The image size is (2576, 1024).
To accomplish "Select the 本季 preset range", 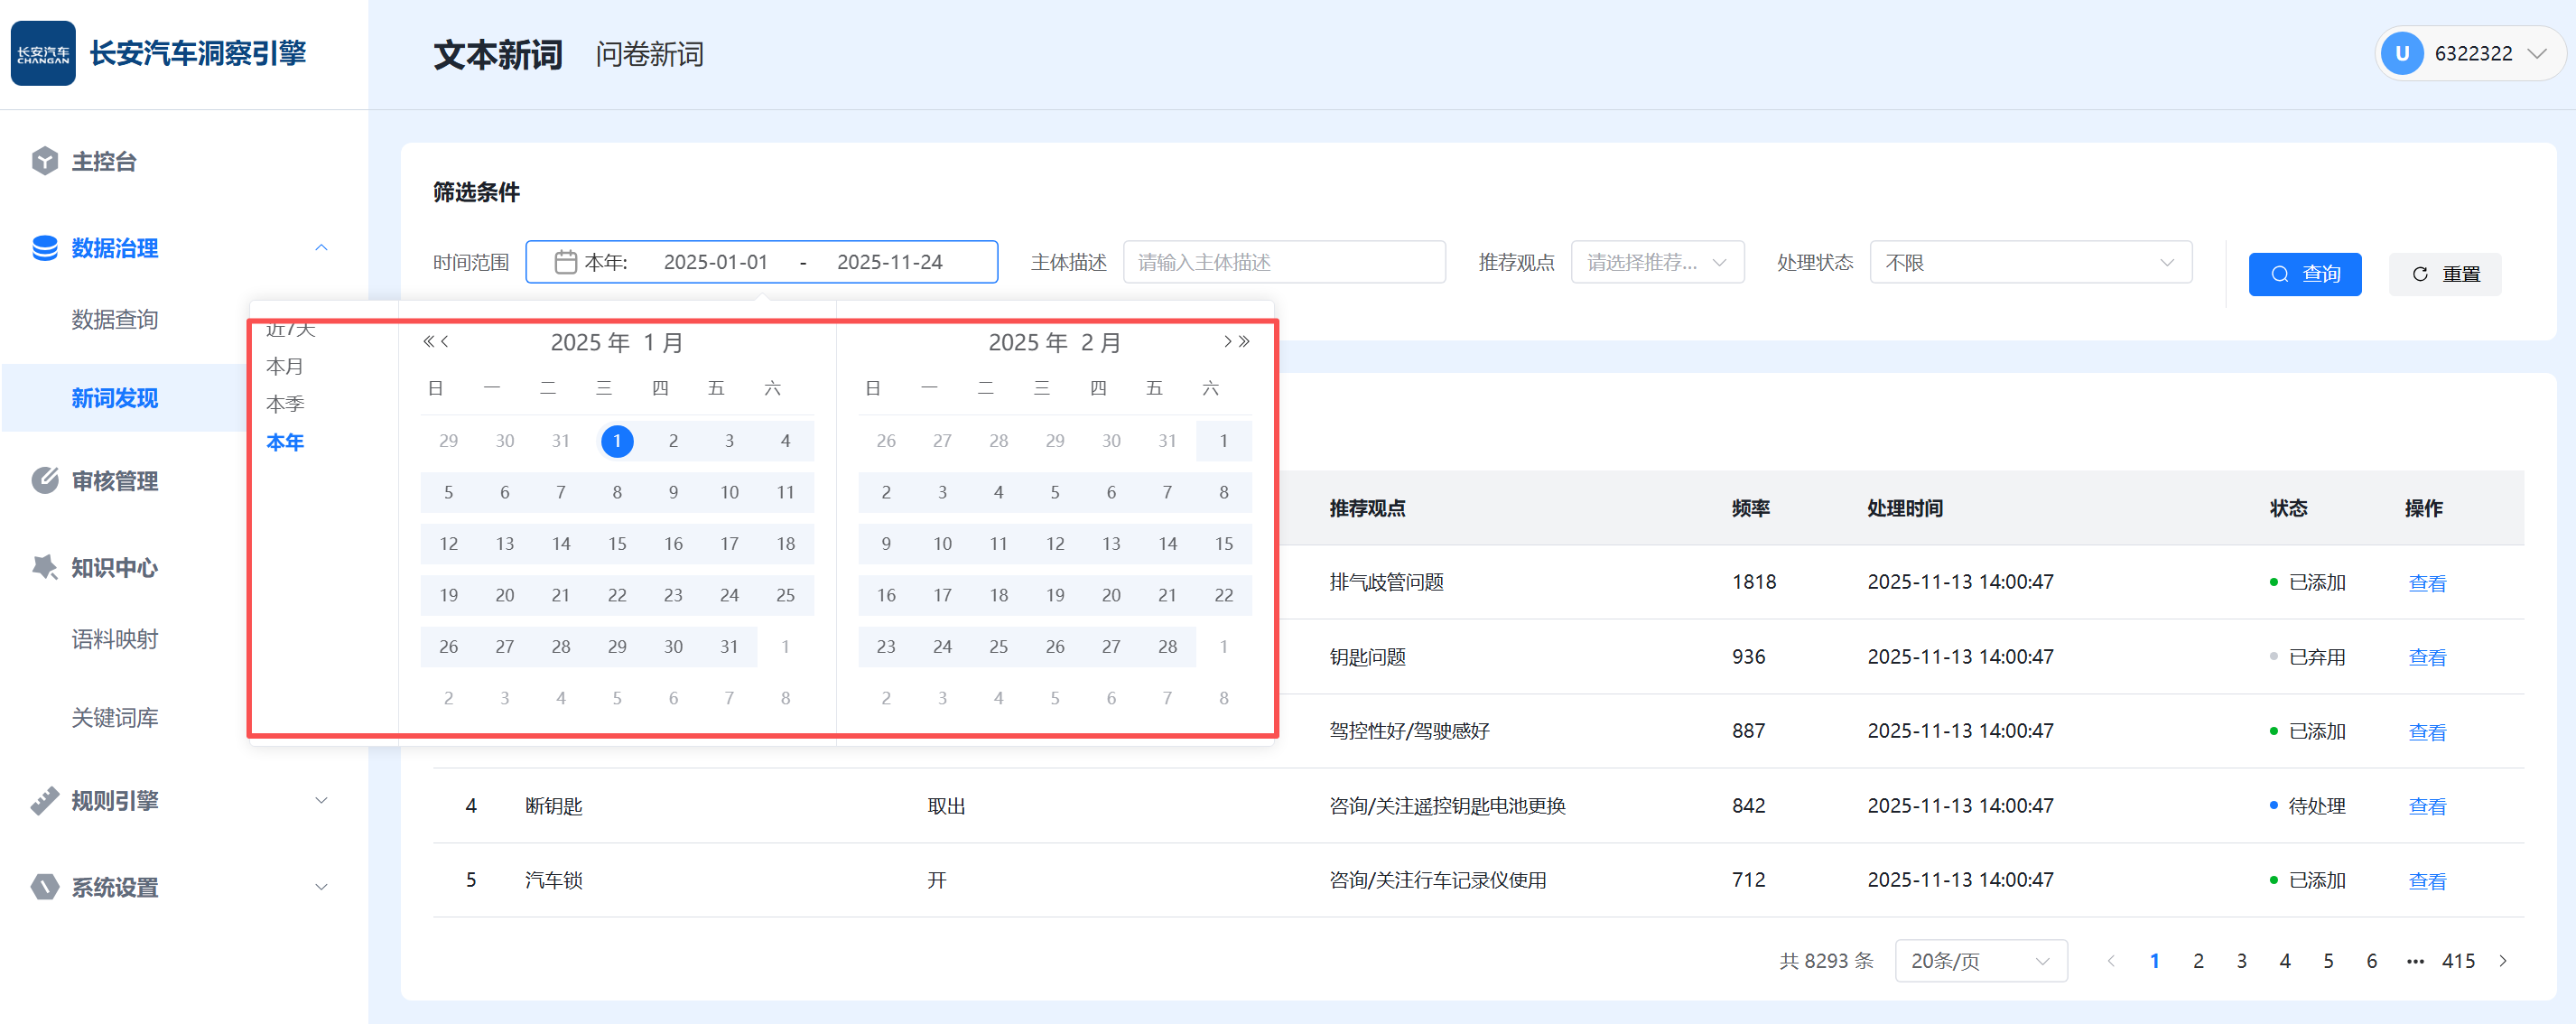I will 285,404.
